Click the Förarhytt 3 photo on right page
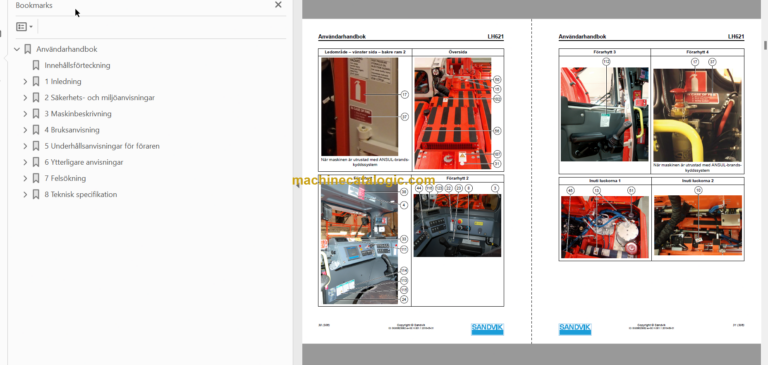This screenshot has height=365, width=768. (604, 114)
